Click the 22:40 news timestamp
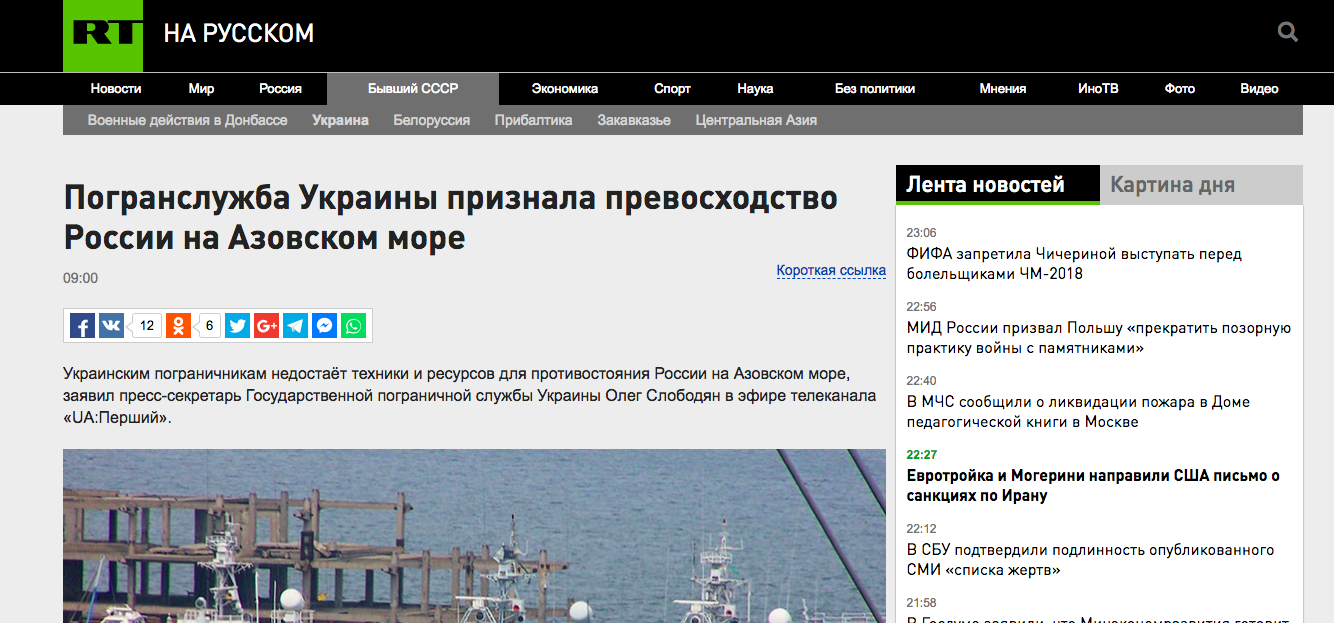The width and height of the screenshot is (1334, 623). 921,381
